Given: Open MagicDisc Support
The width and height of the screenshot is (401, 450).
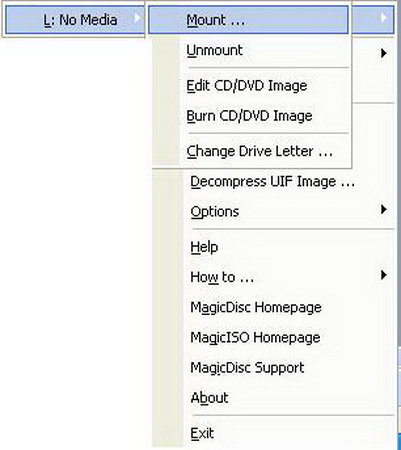Looking at the screenshot, I should (247, 368).
